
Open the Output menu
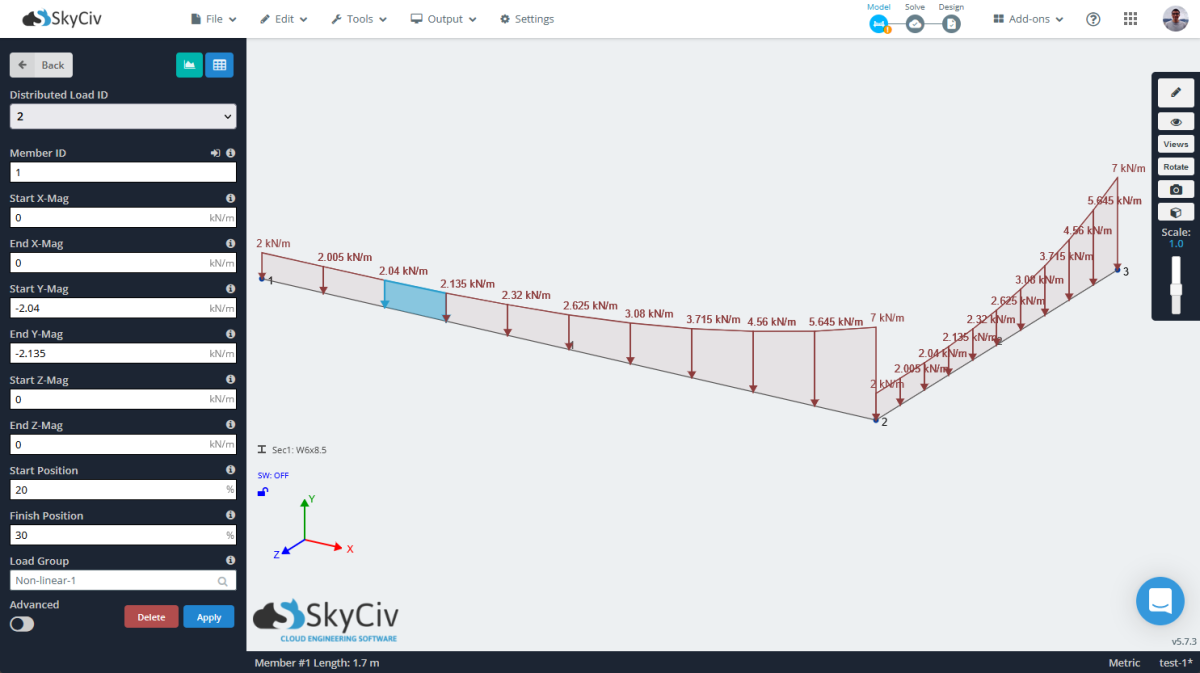[x=443, y=18]
